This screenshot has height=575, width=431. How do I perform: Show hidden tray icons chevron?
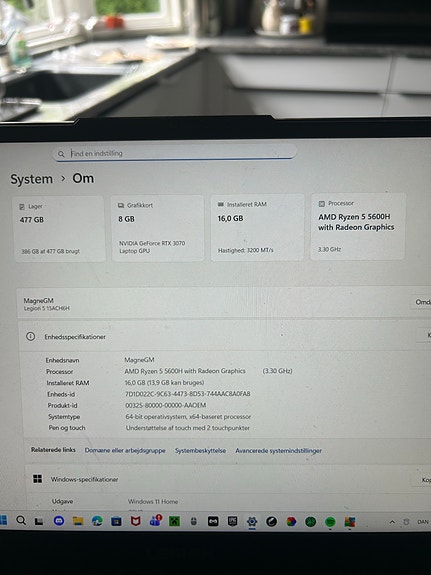pyautogui.click(x=392, y=522)
